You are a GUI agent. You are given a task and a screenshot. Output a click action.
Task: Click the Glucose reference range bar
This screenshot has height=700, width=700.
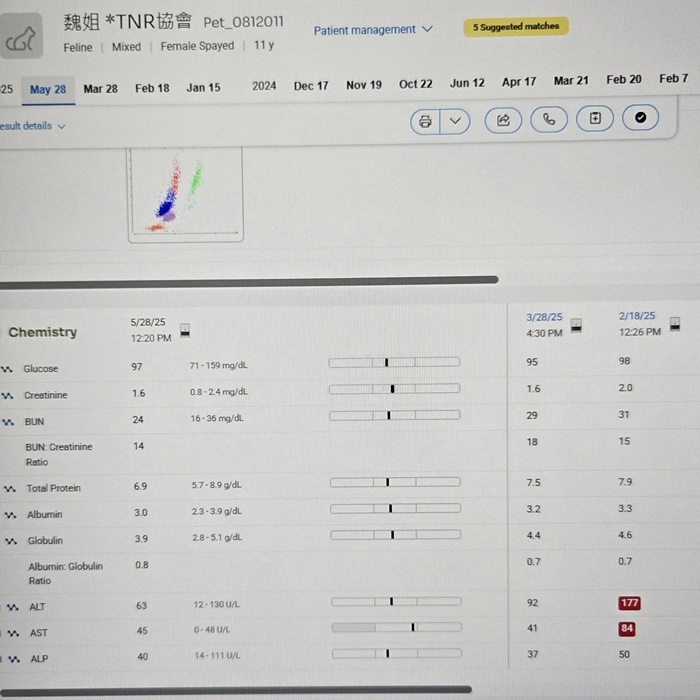[x=394, y=362]
